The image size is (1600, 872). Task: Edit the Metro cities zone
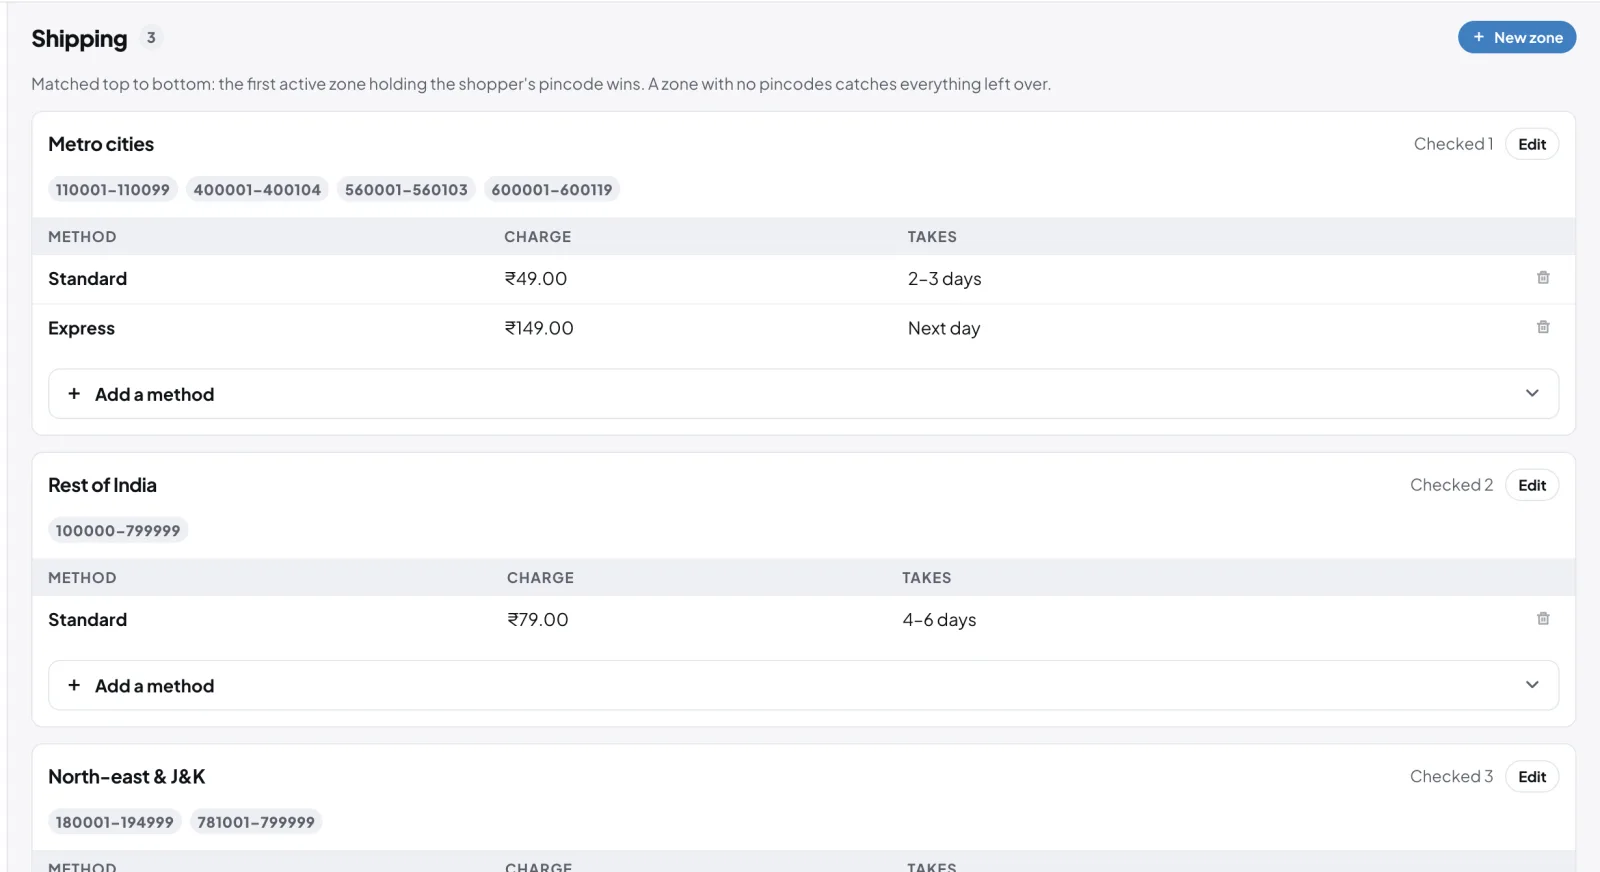[x=1532, y=144]
